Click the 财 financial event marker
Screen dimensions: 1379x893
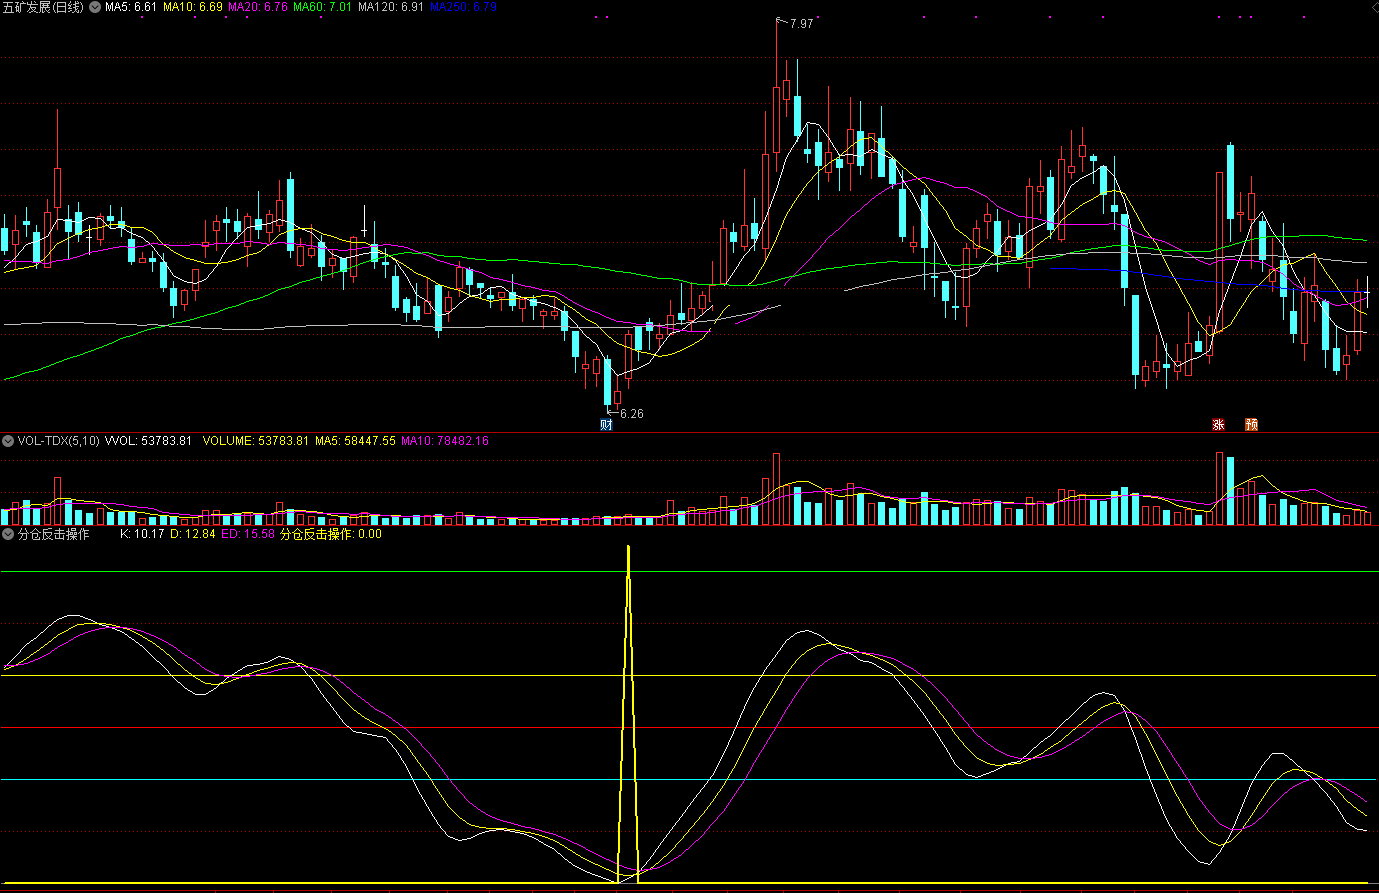click(x=606, y=424)
